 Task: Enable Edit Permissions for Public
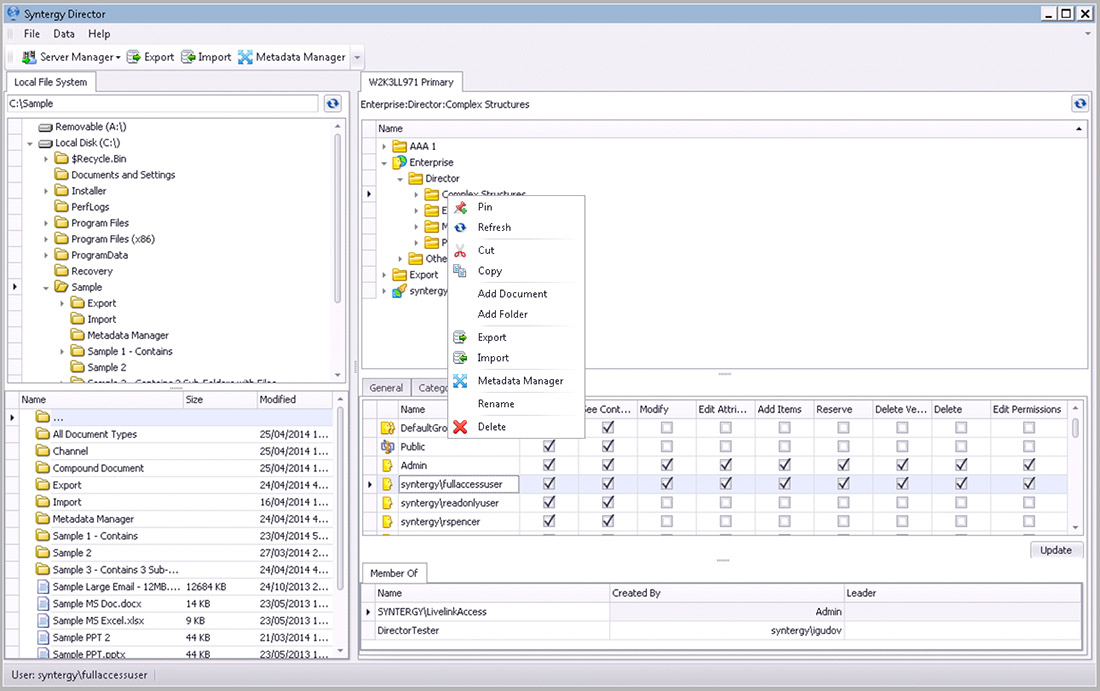pos(1029,447)
